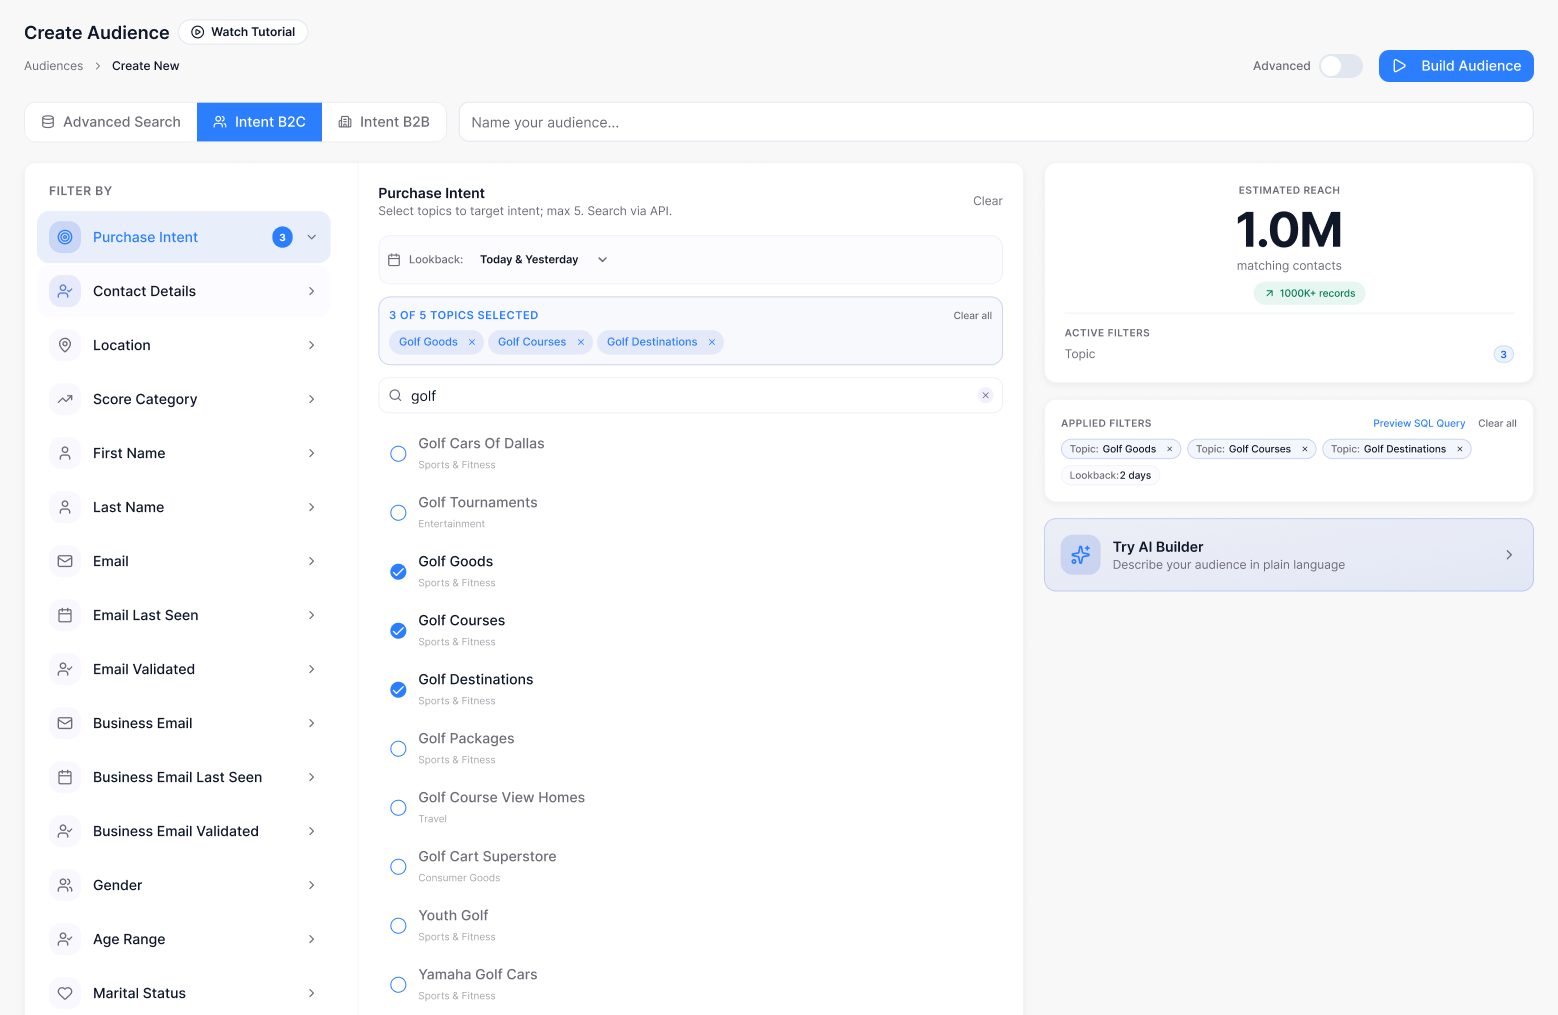This screenshot has height=1015, width=1558.
Task: Select the Youth Golf topic
Action: [398, 925]
